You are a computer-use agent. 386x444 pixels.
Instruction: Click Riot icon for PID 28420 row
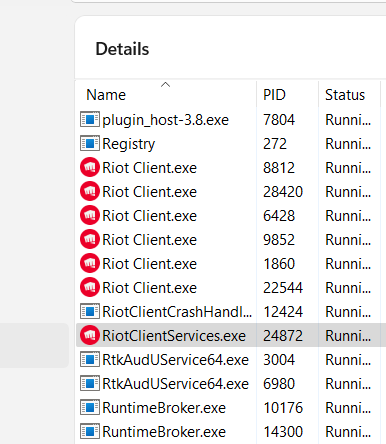[90, 191]
